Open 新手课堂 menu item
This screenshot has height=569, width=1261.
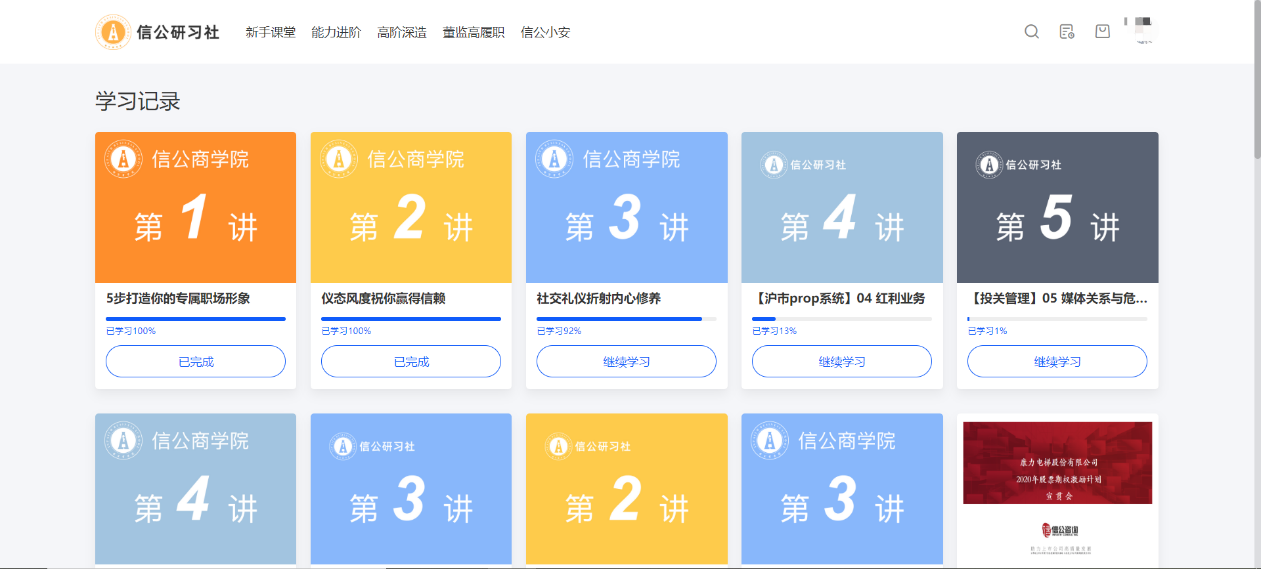pos(270,32)
